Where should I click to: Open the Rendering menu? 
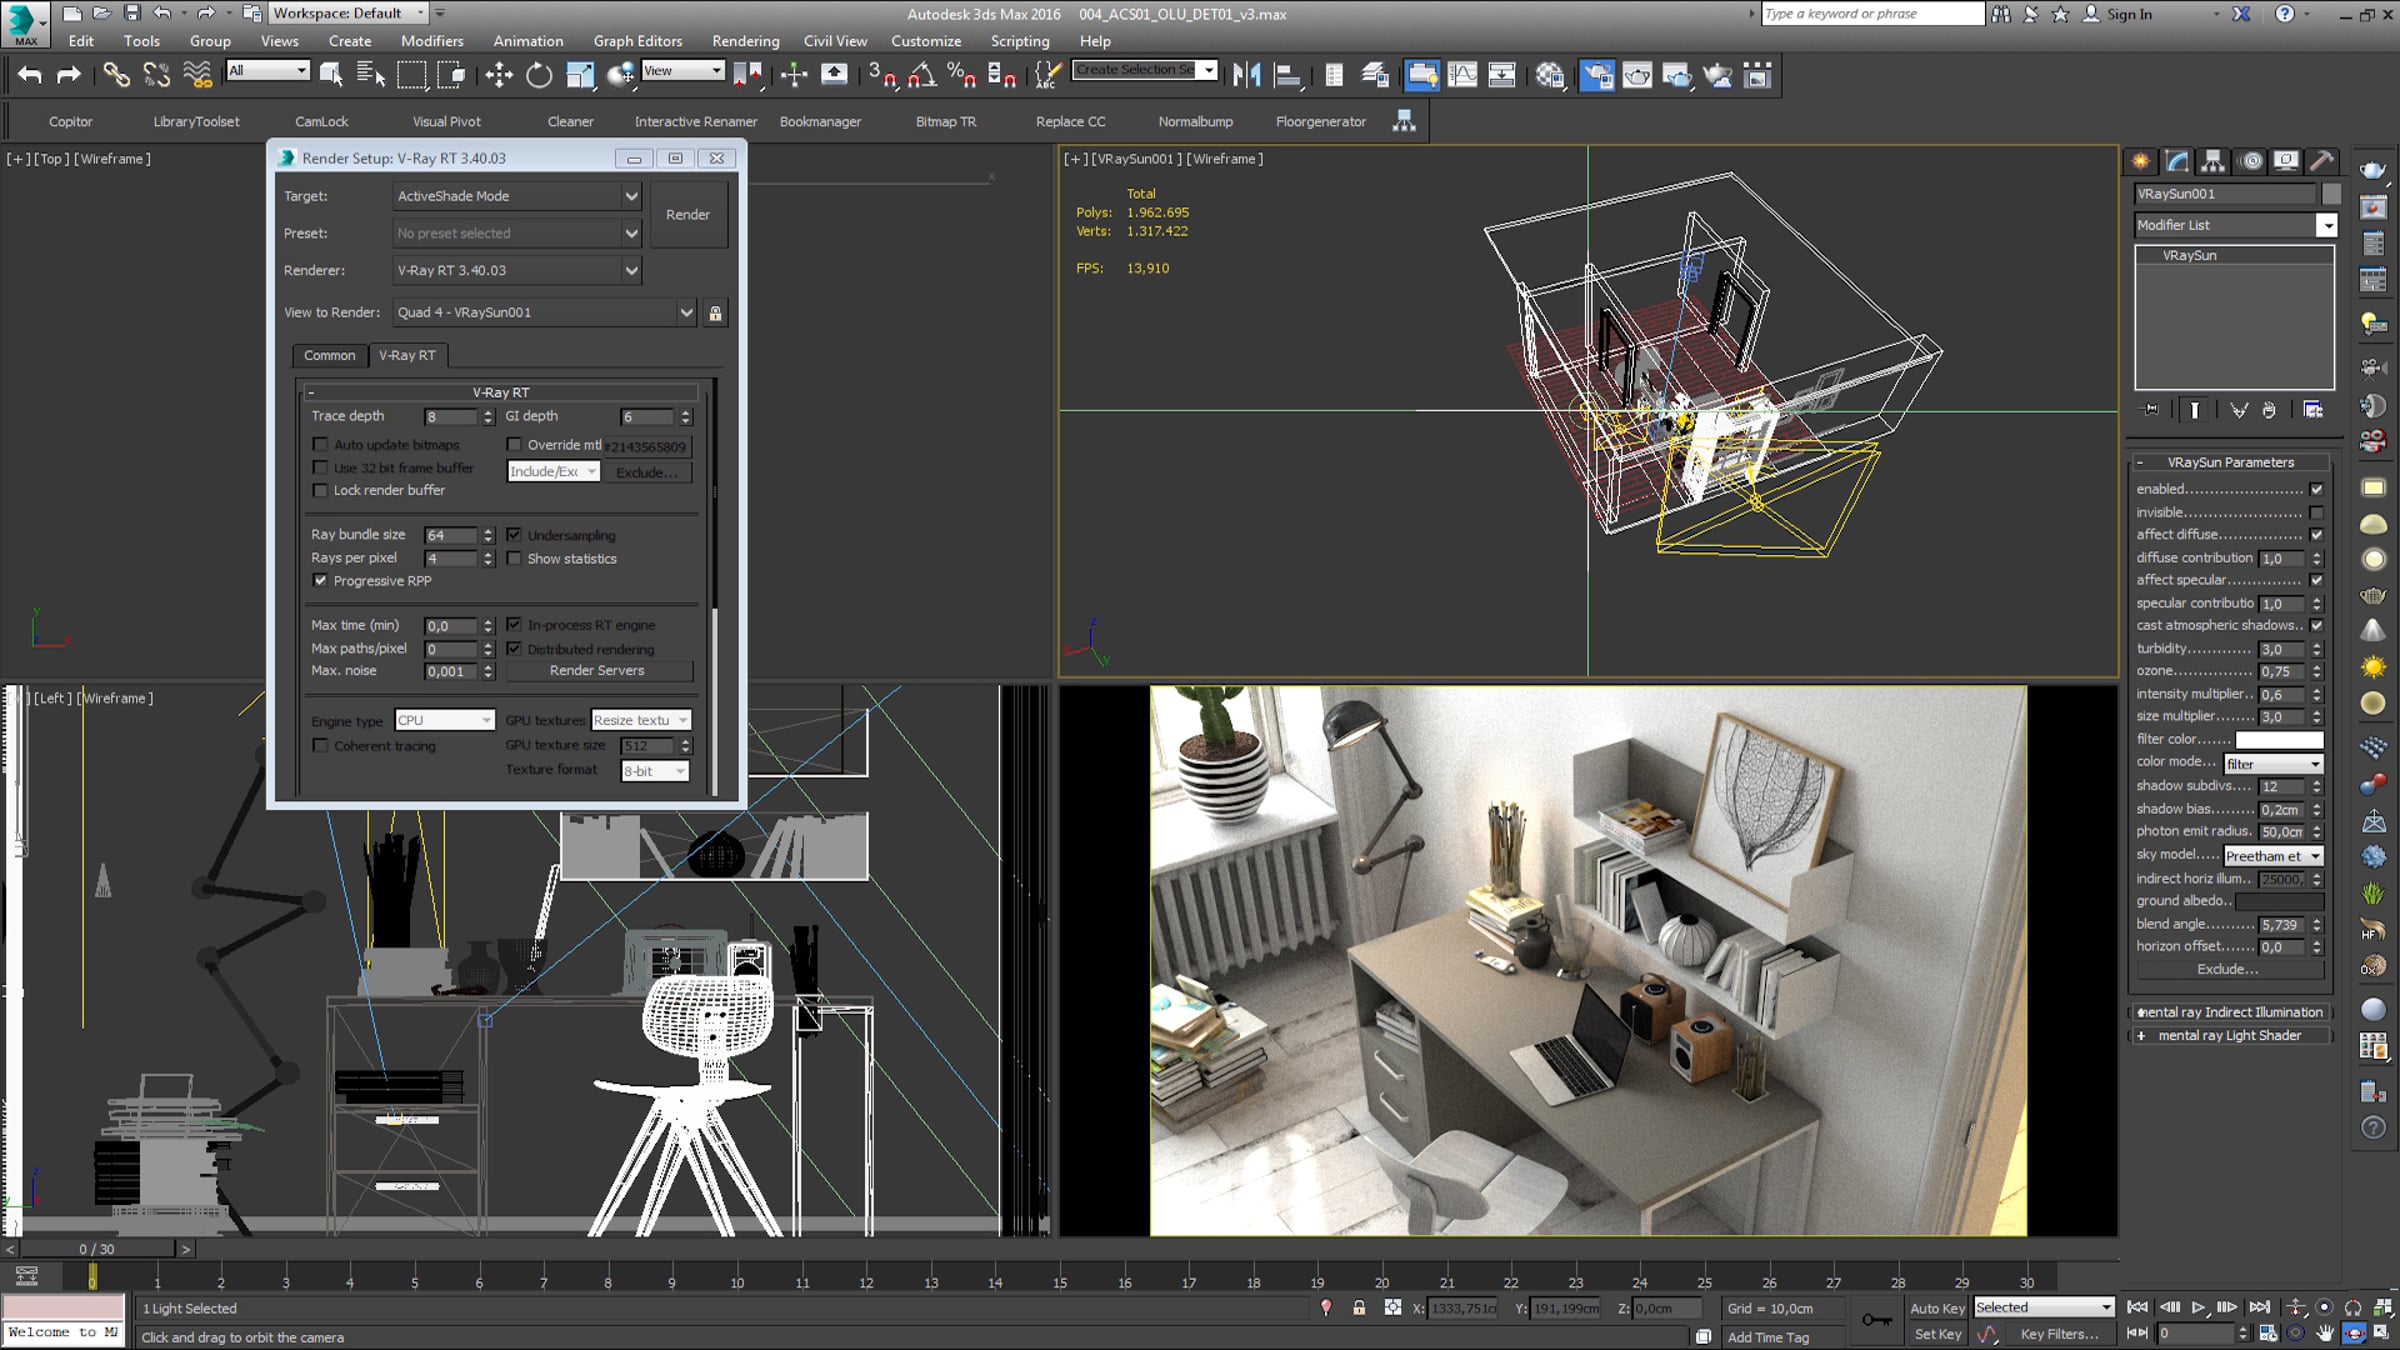pos(745,41)
